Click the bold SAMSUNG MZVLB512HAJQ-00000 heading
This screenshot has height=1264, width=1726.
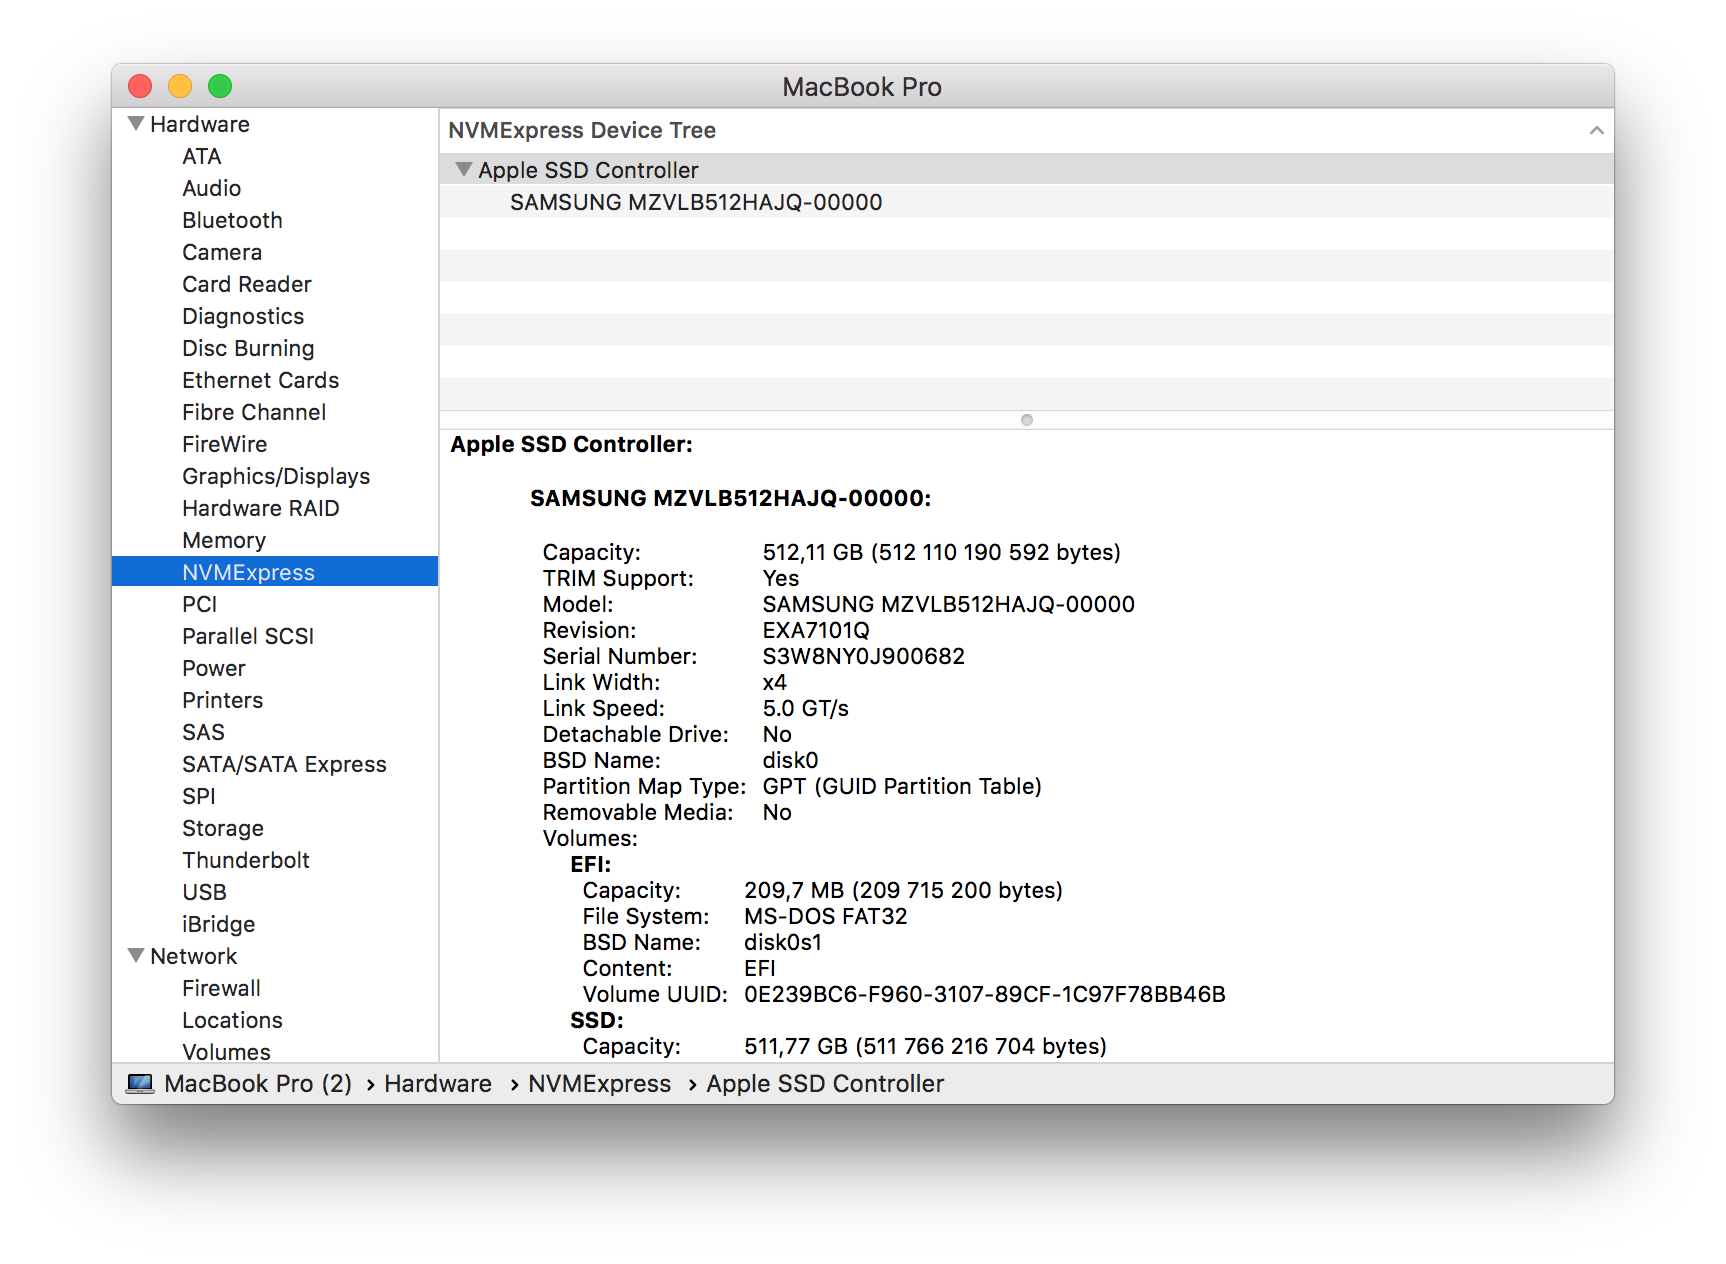point(731,498)
